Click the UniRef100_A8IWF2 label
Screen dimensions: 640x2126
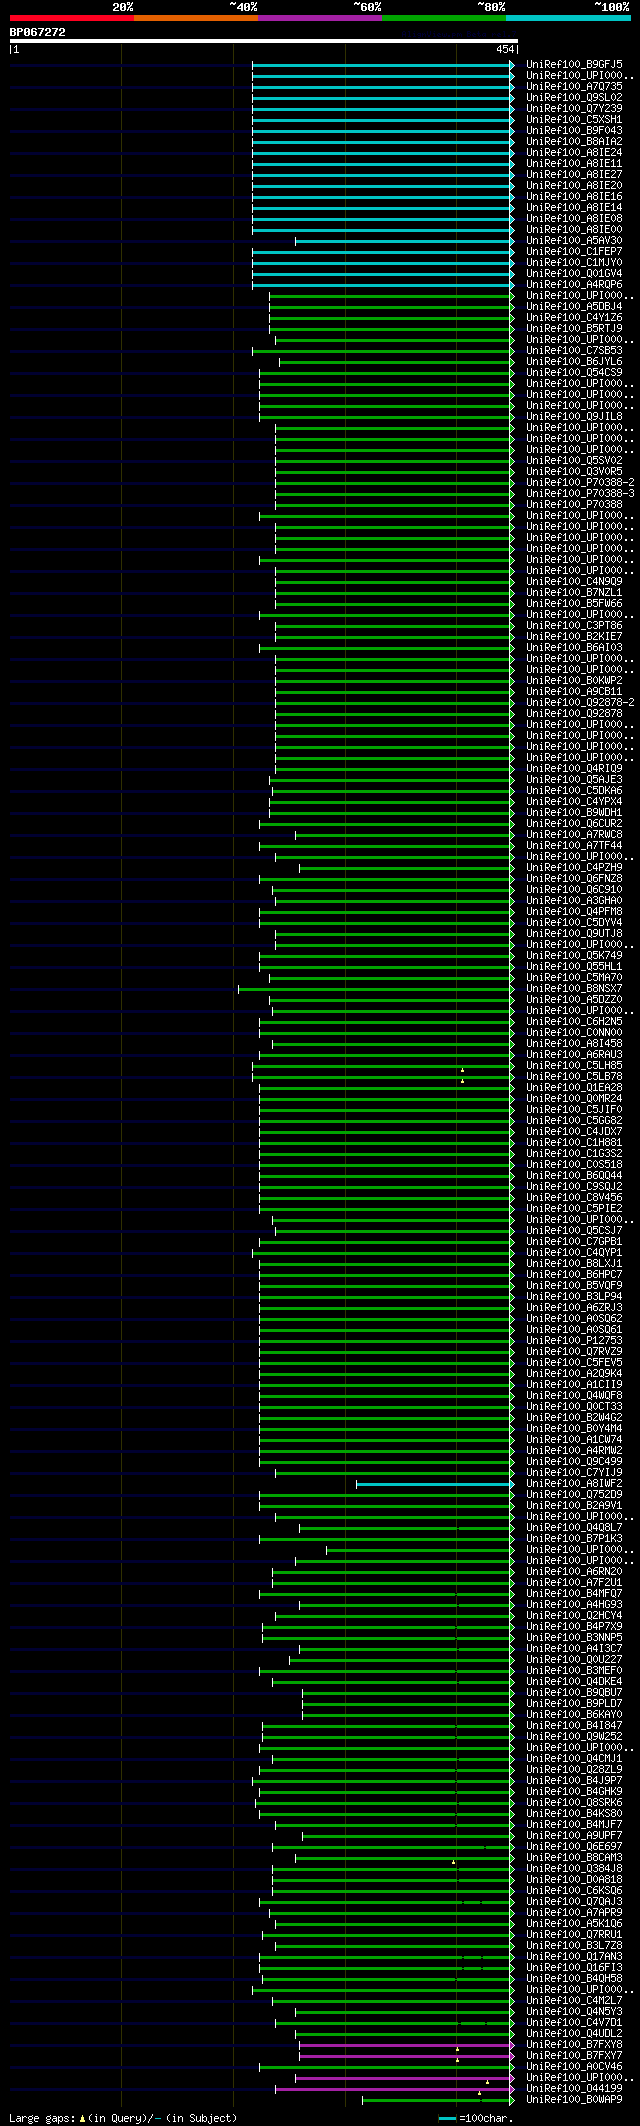click(x=575, y=1483)
